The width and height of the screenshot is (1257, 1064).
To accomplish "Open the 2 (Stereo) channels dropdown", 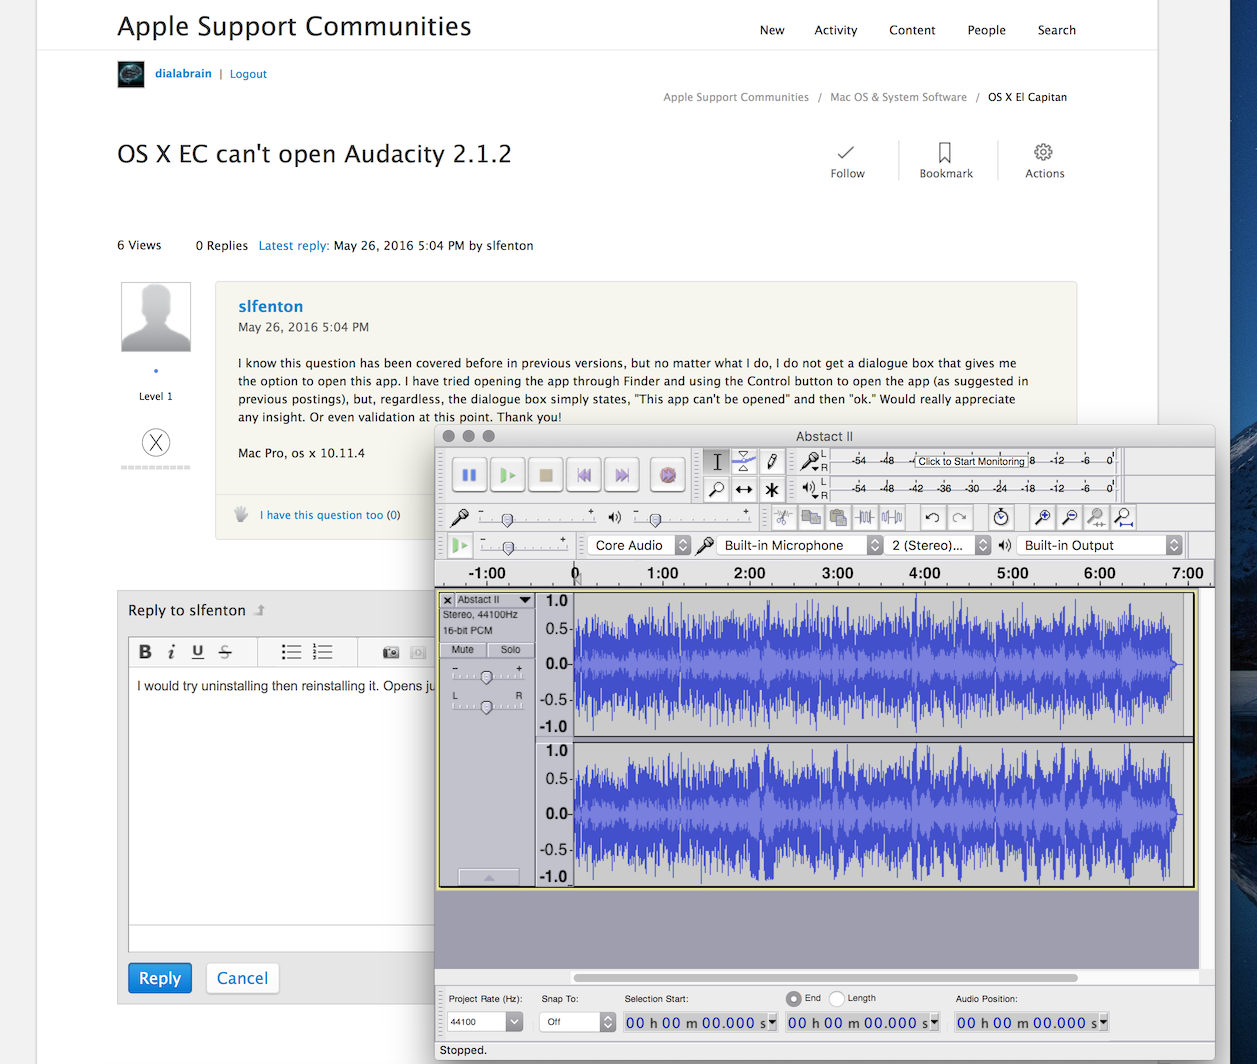I will pyautogui.click(x=938, y=545).
